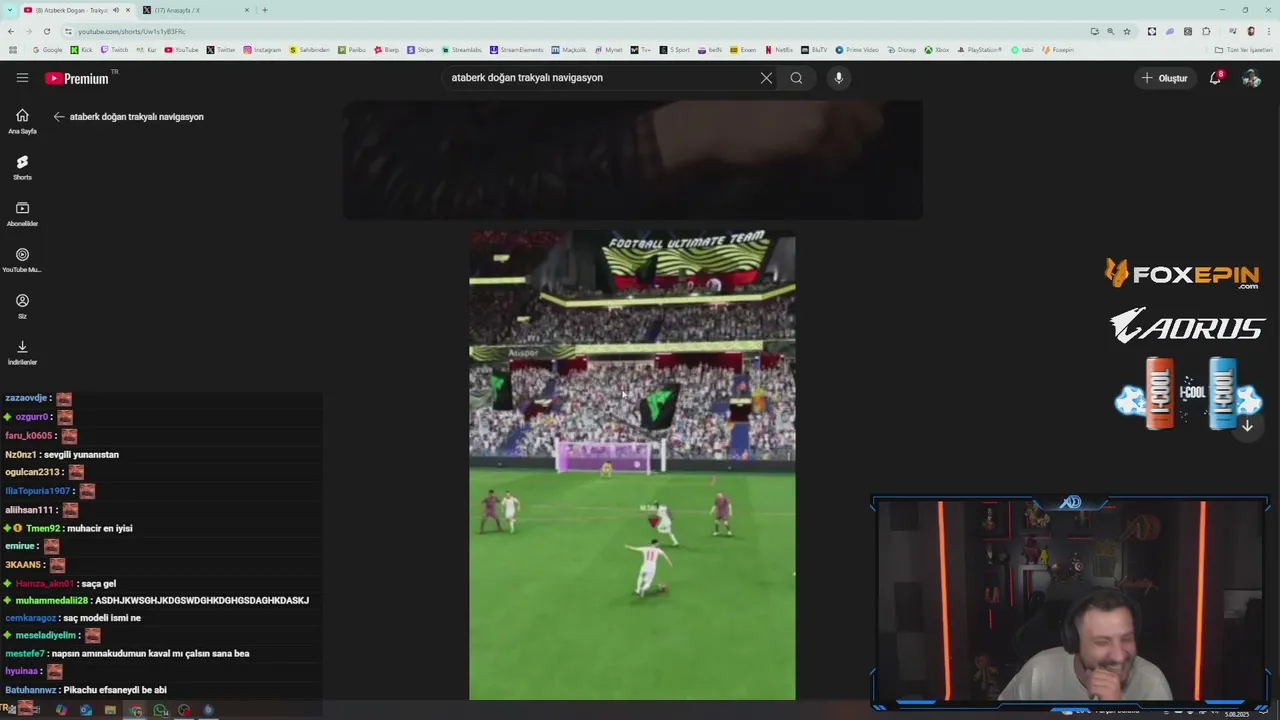Click chat message 'saç modeli ismi ne'
Screen dimensions: 1280x720
(x=102, y=618)
